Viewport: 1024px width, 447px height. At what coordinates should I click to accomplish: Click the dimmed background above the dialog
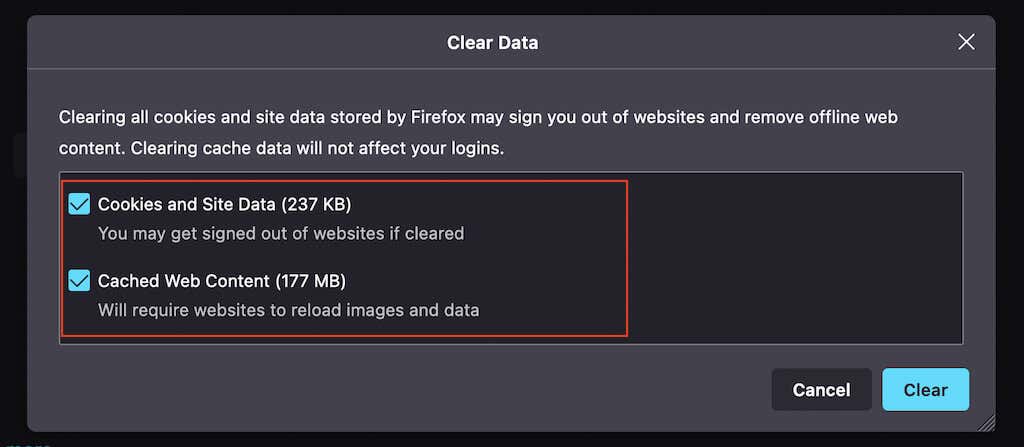pos(500,7)
